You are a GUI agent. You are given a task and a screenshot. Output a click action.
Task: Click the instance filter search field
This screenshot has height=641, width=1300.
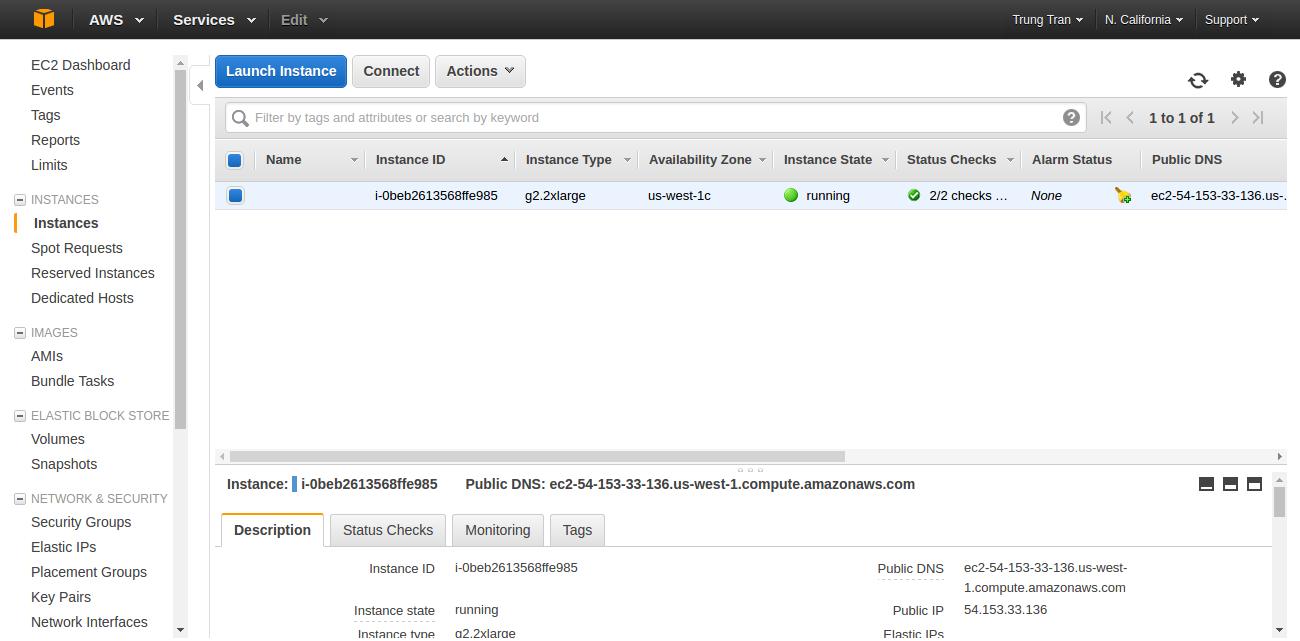click(x=655, y=118)
